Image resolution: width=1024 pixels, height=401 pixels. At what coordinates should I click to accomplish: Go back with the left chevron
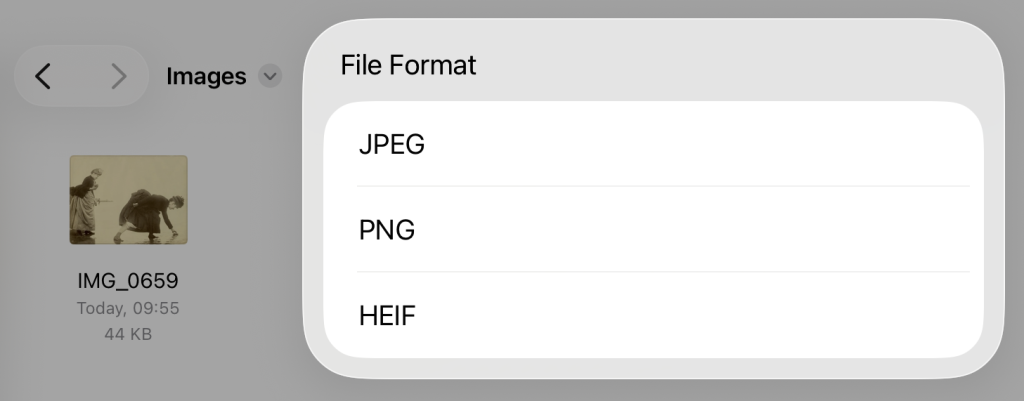point(43,76)
